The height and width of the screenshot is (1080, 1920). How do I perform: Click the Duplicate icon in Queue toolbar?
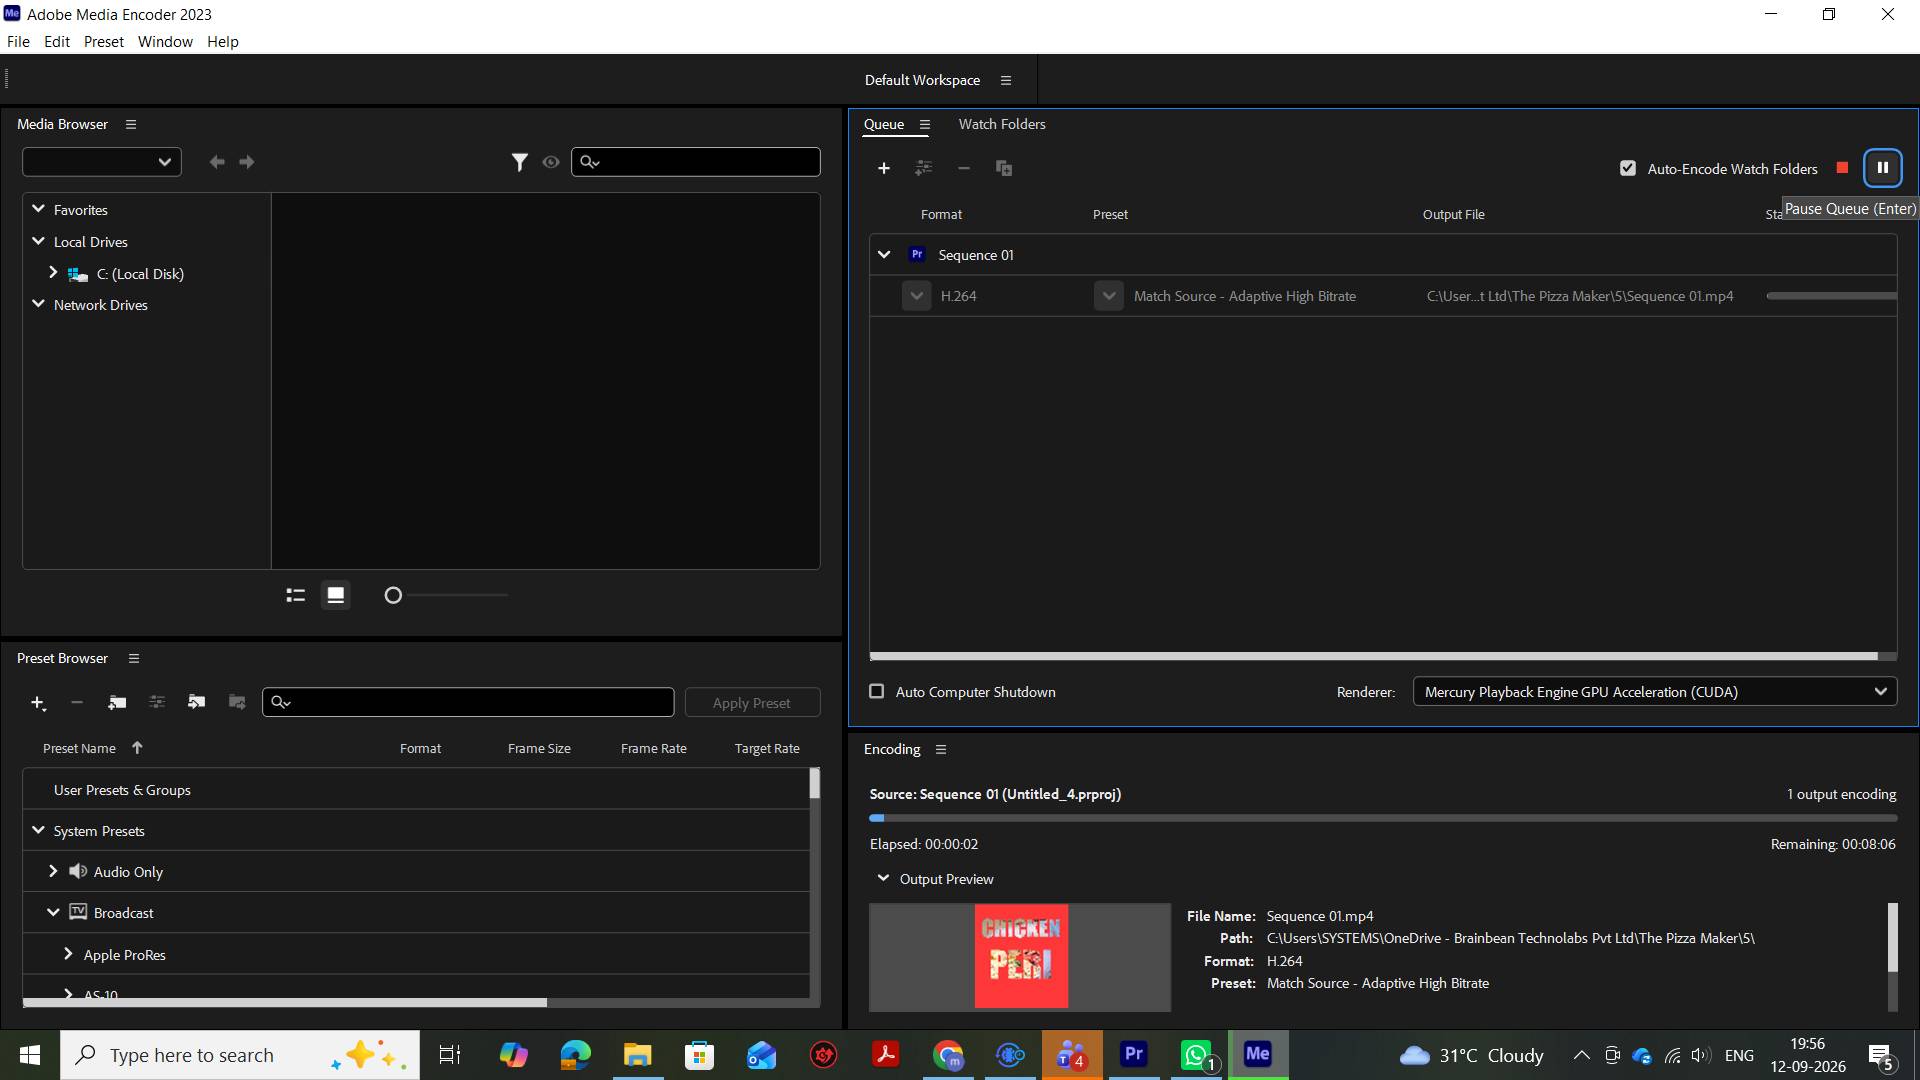coord(1004,168)
